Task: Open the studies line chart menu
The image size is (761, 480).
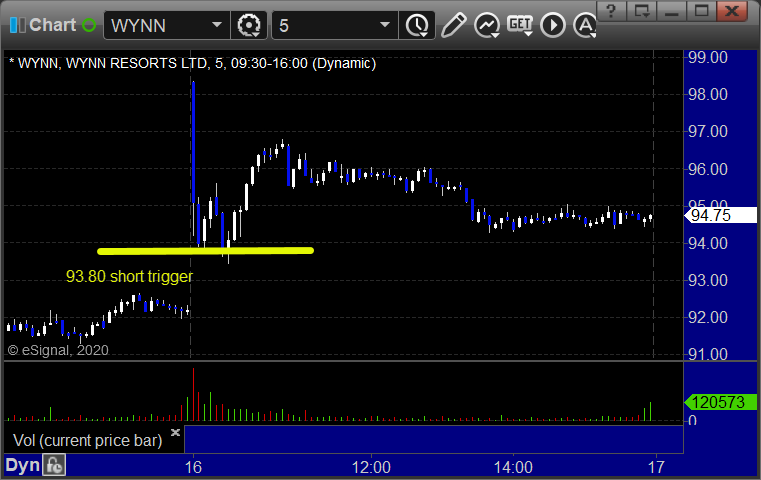Action: click(x=487, y=25)
